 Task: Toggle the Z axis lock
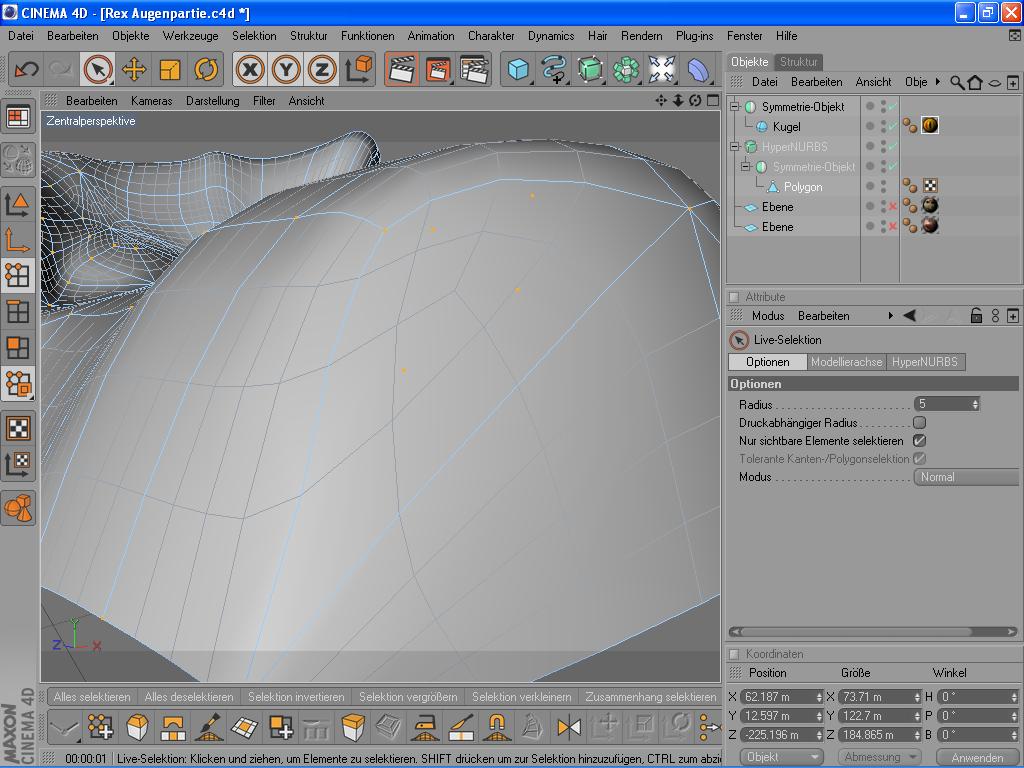[322, 69]
